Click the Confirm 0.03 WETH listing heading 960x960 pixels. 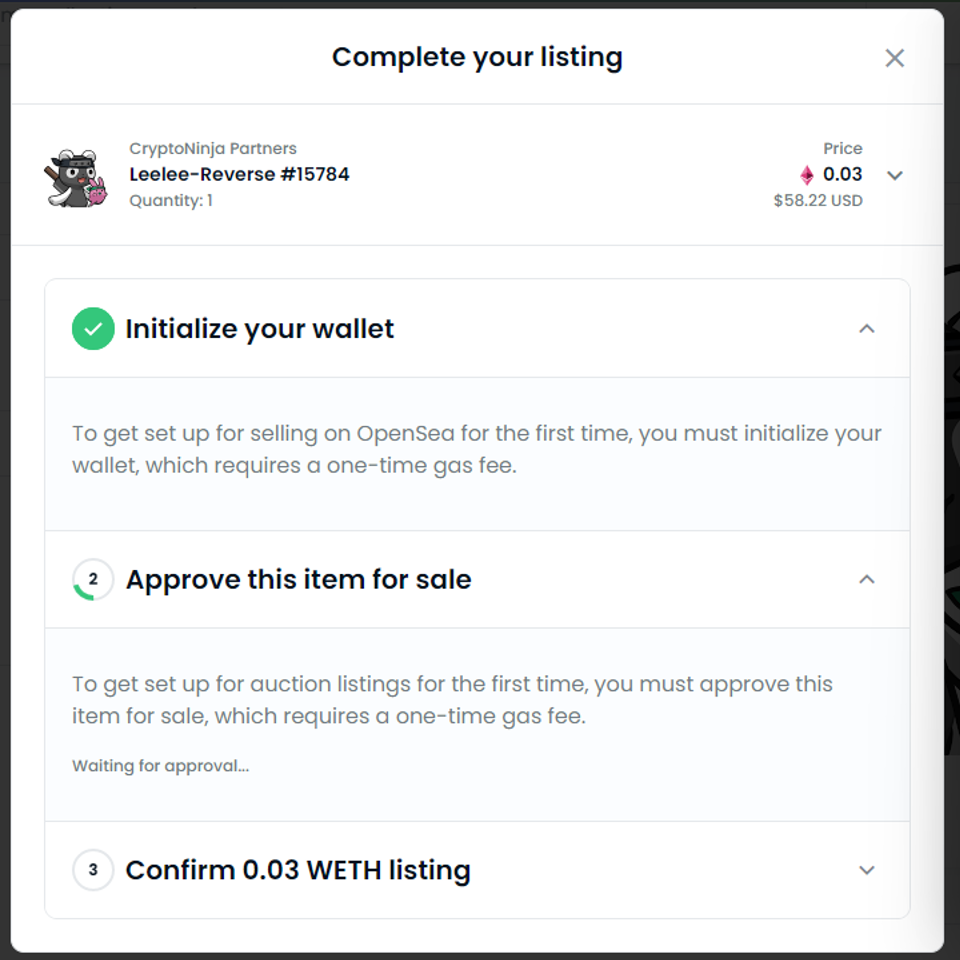coord(298,870)
